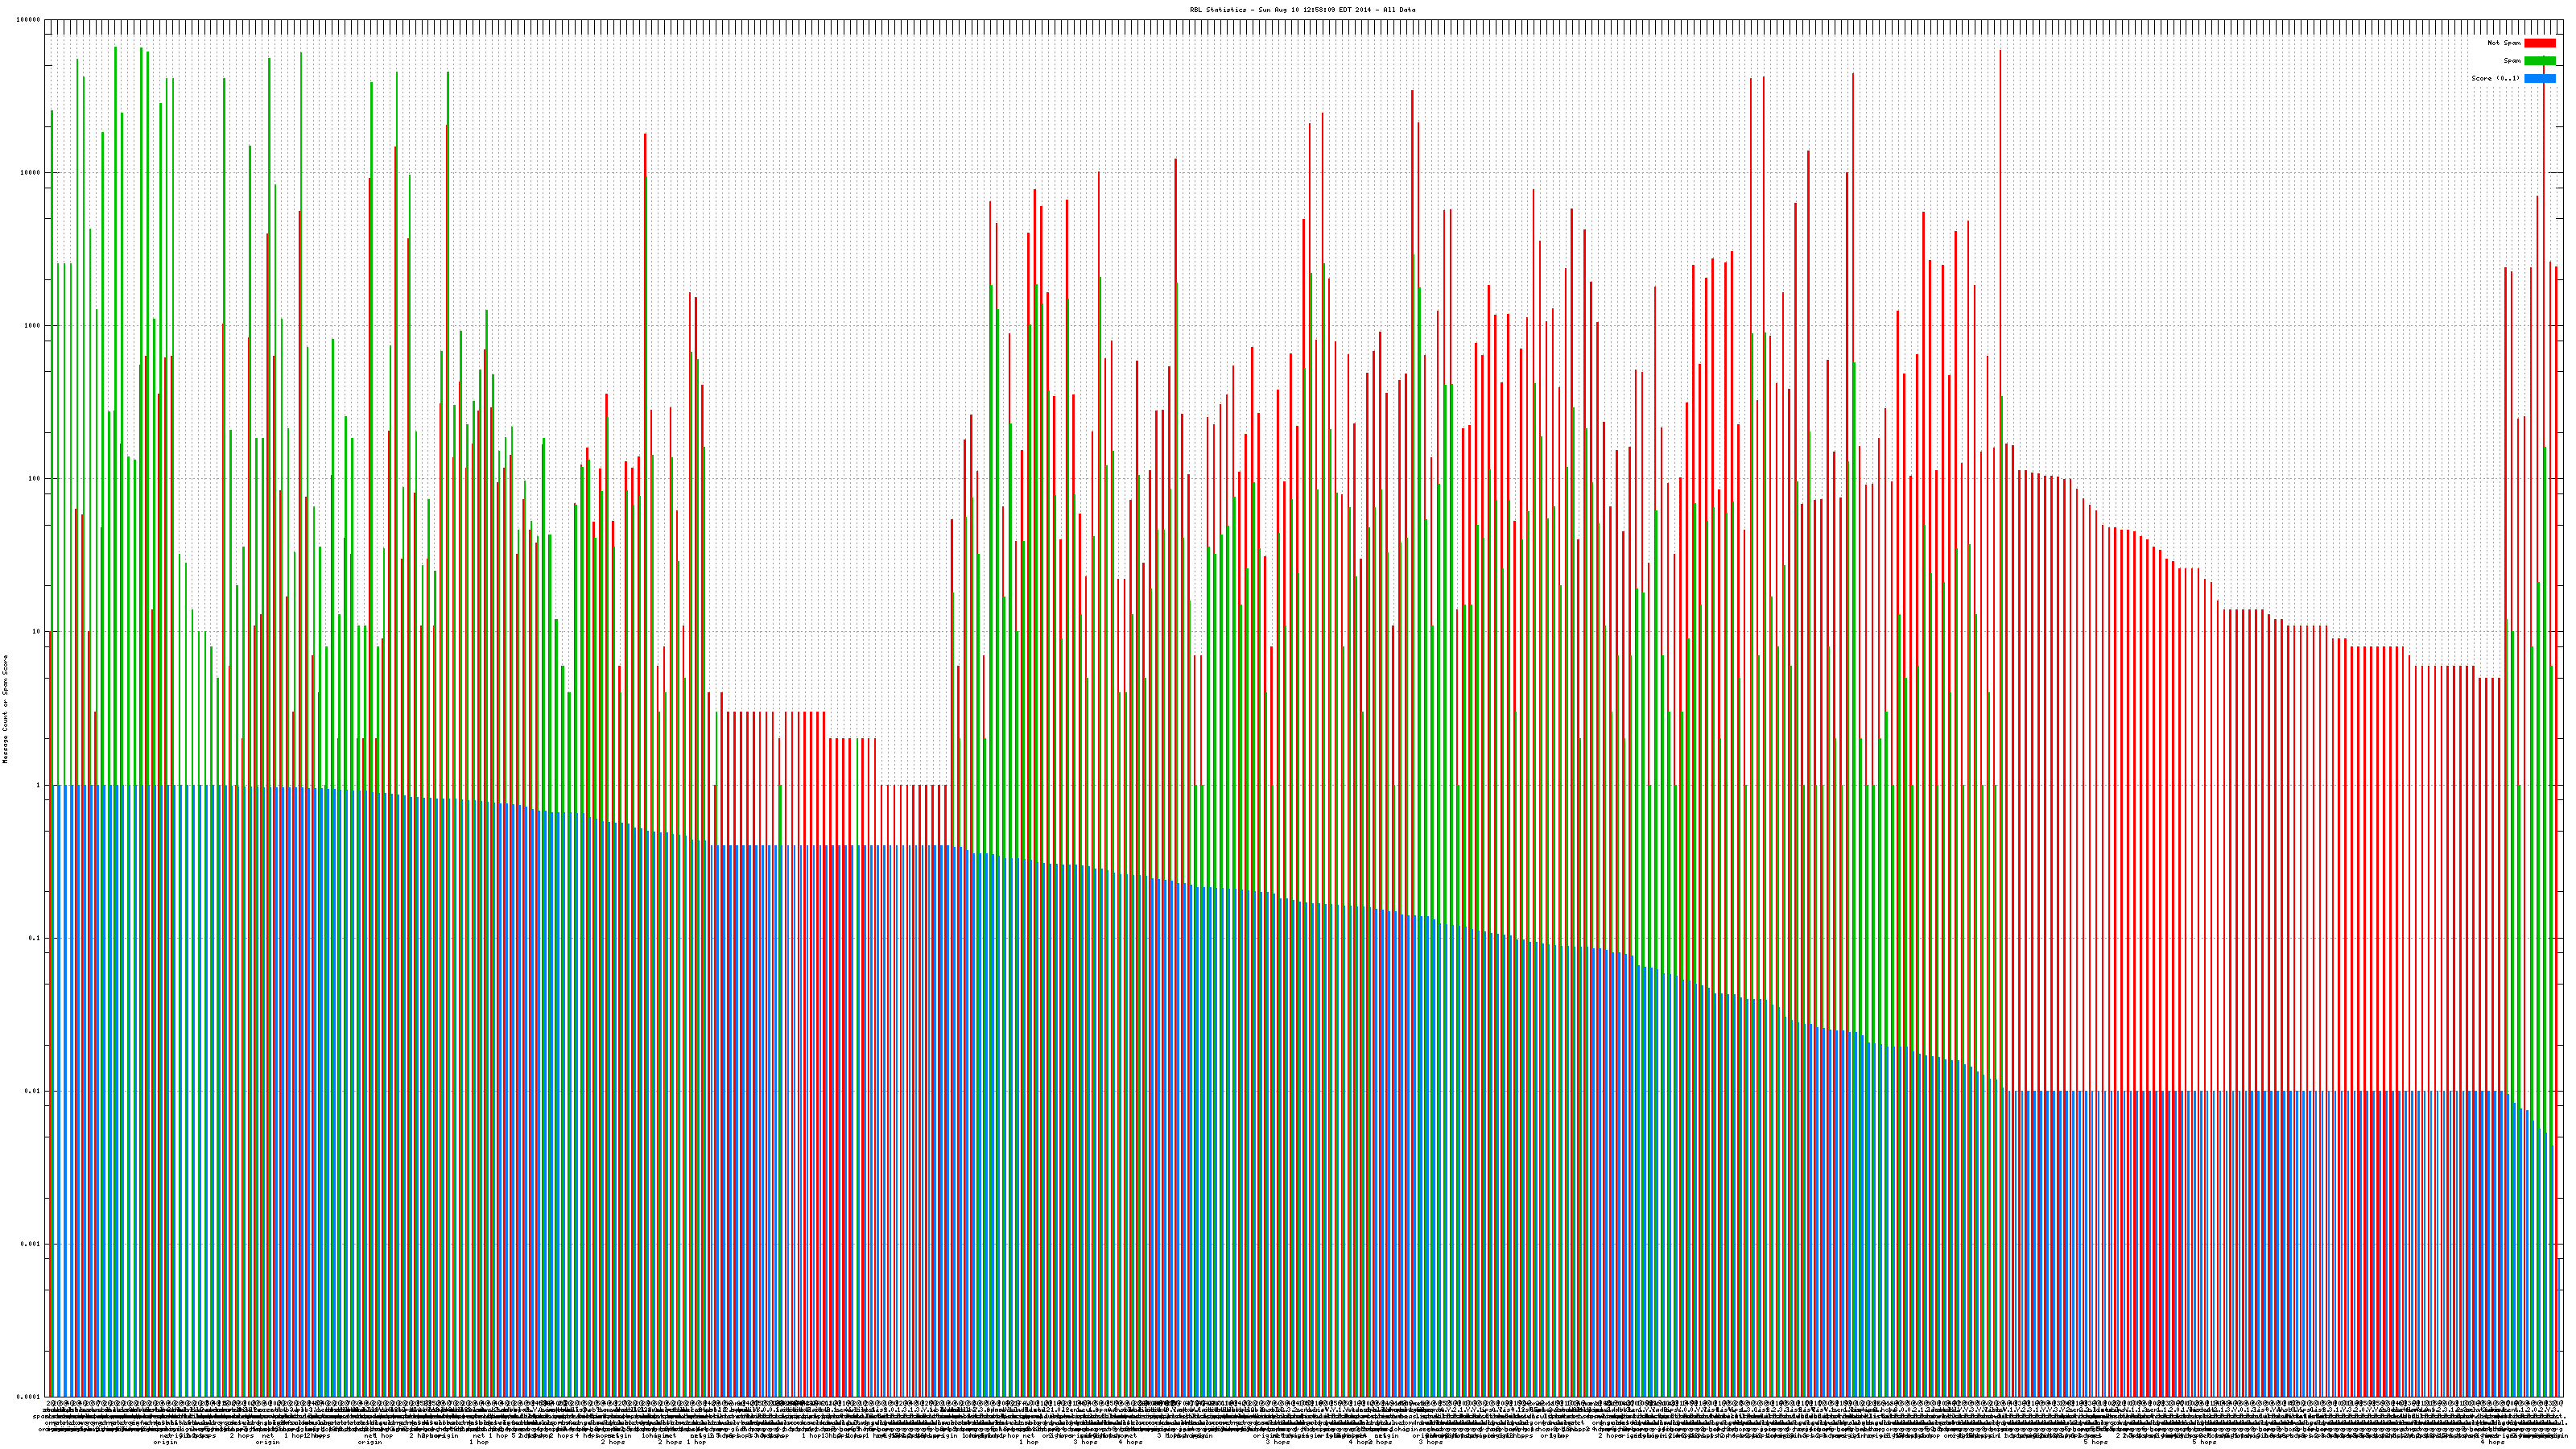Click "RBL Statistics" in the chart title
The height and width of the screenshot is (1449, 2576).
click(1217, 10)
